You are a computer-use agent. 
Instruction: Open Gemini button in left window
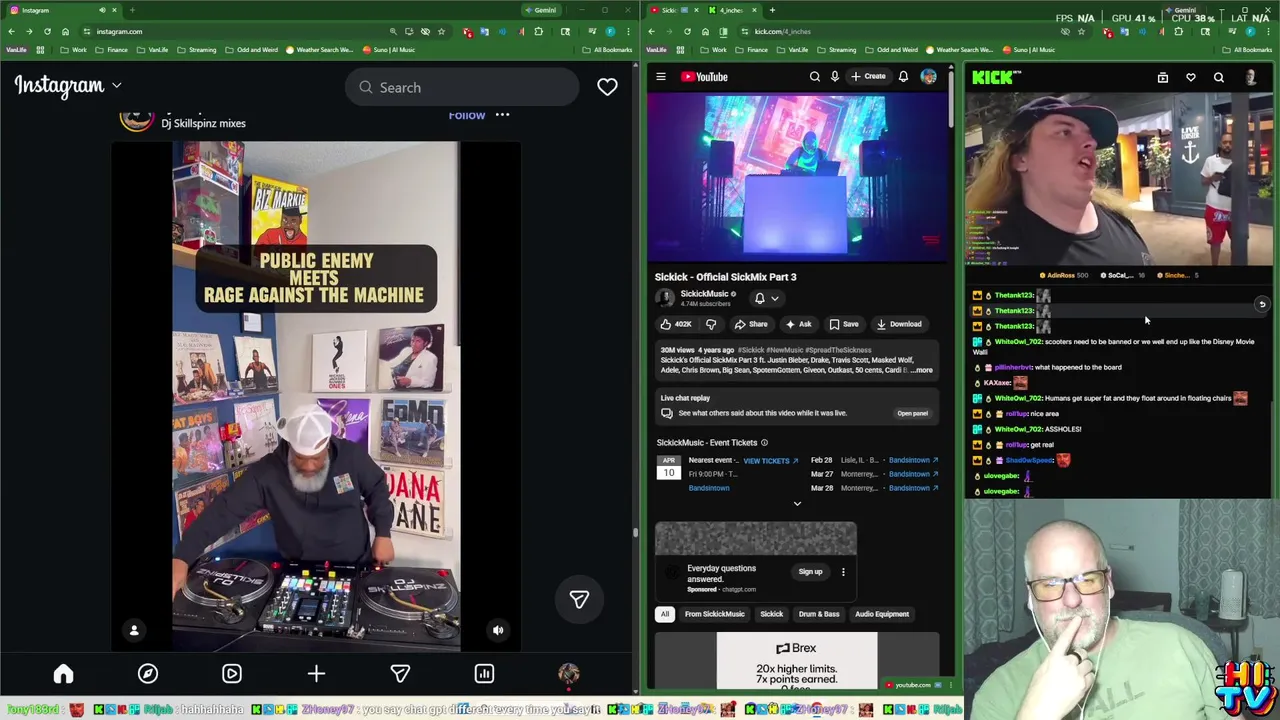(x=541, y=10)
